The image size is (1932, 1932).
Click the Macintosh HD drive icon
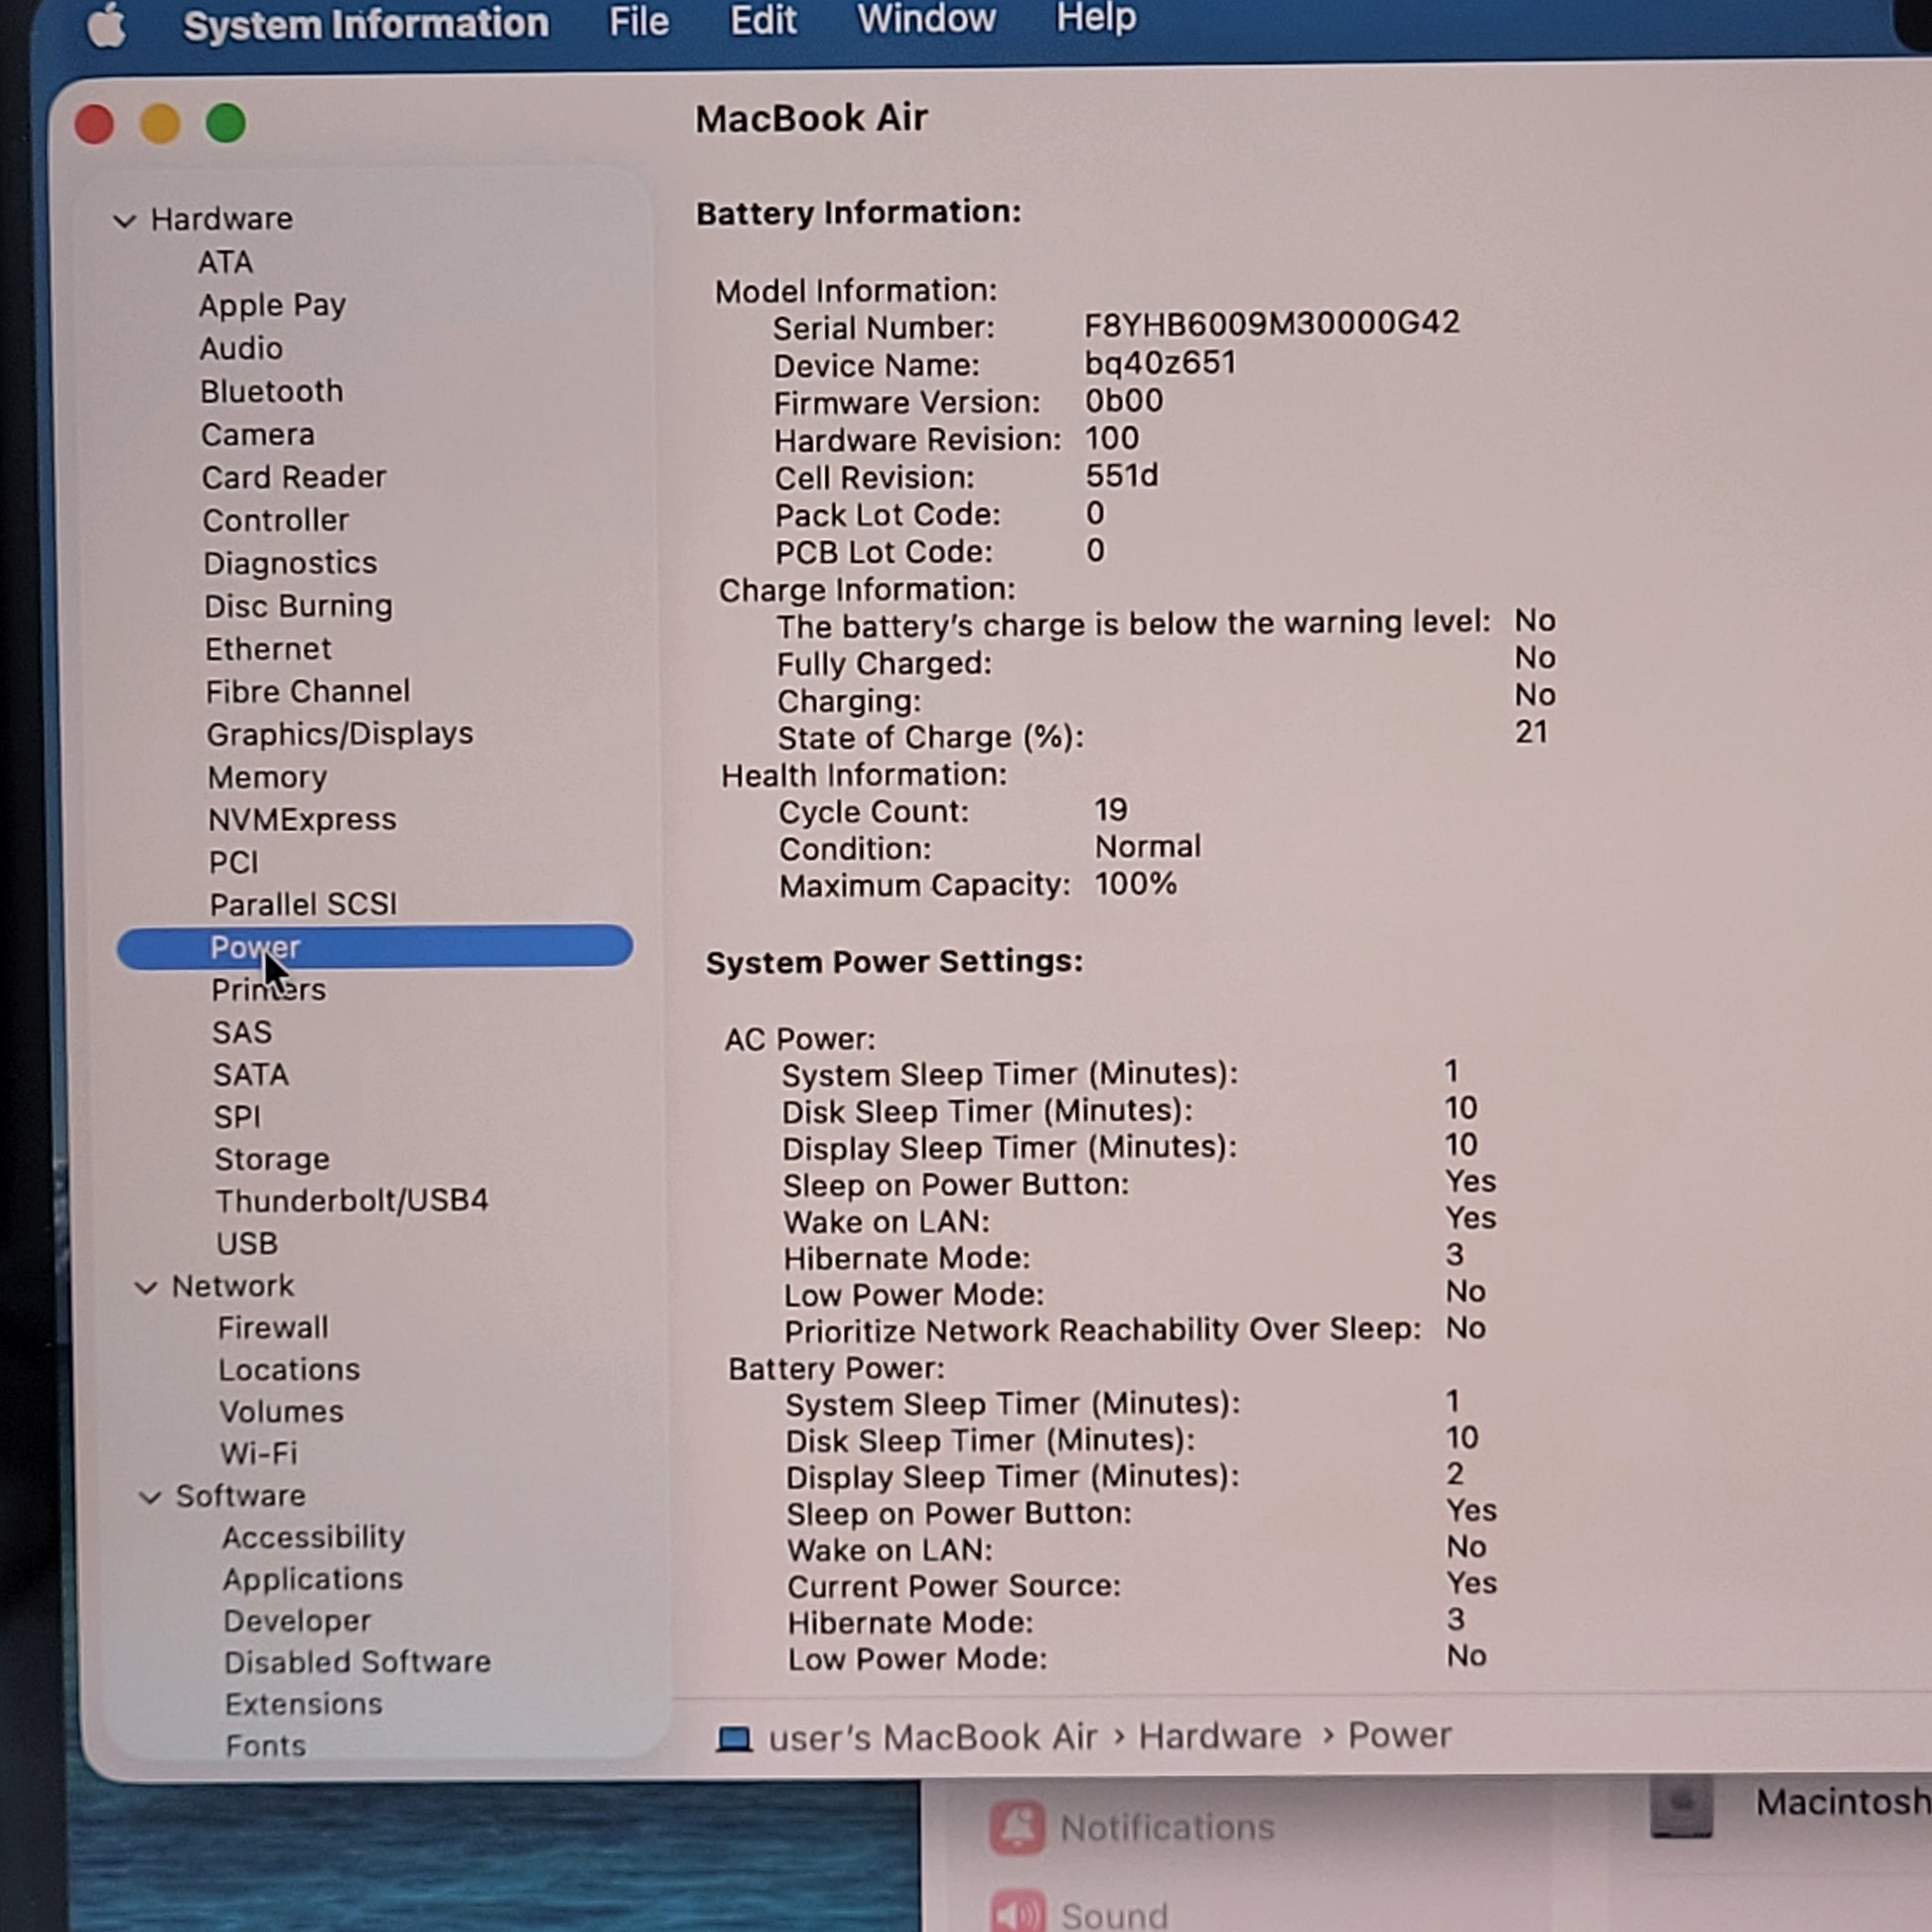[1681, 1806]
